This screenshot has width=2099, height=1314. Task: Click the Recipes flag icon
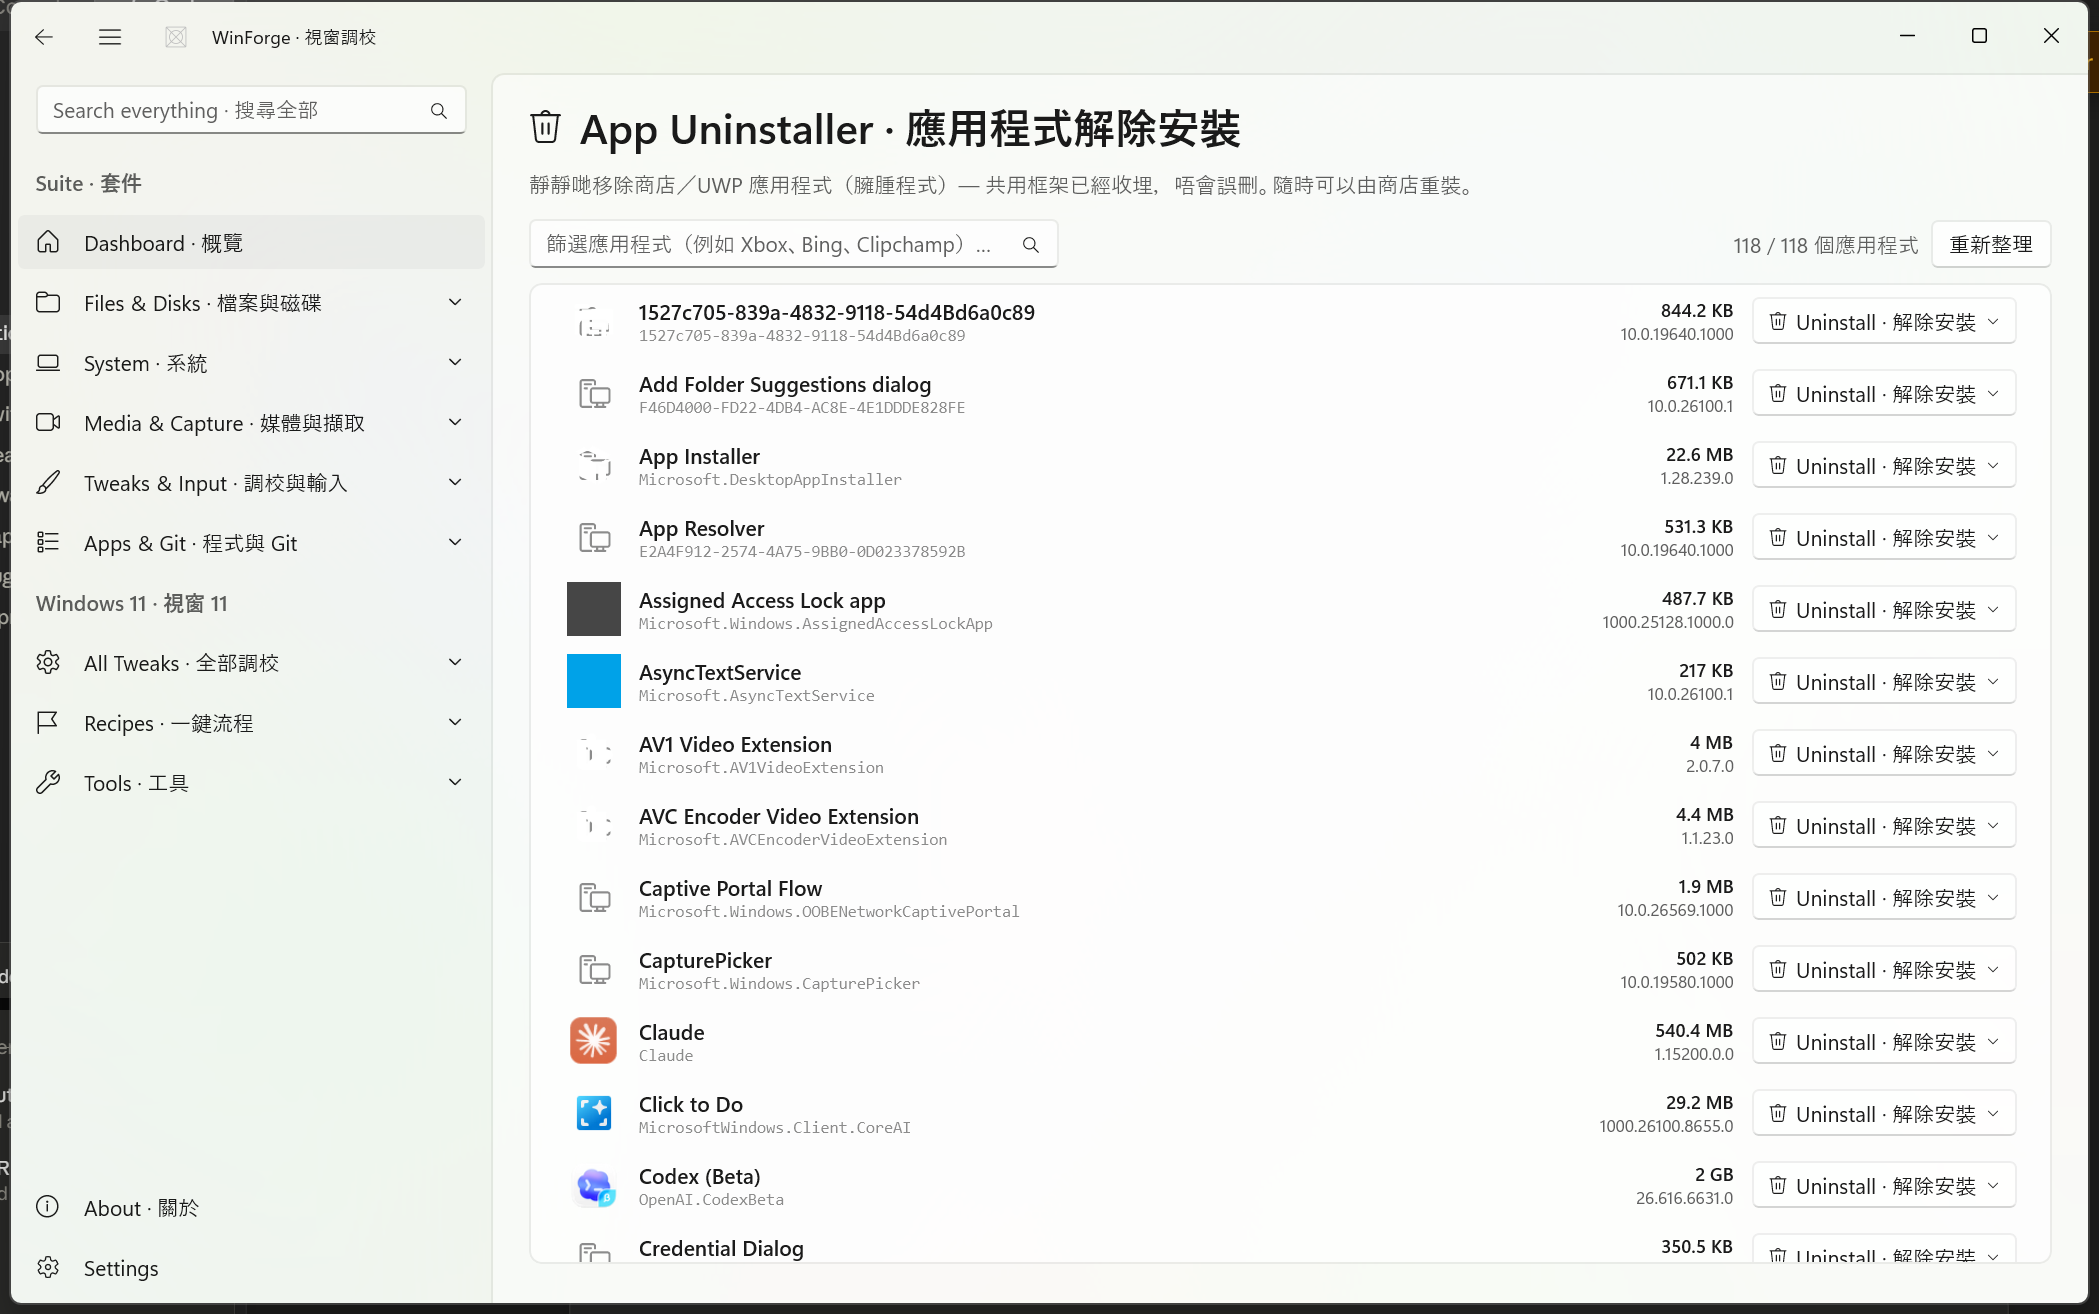47,722
